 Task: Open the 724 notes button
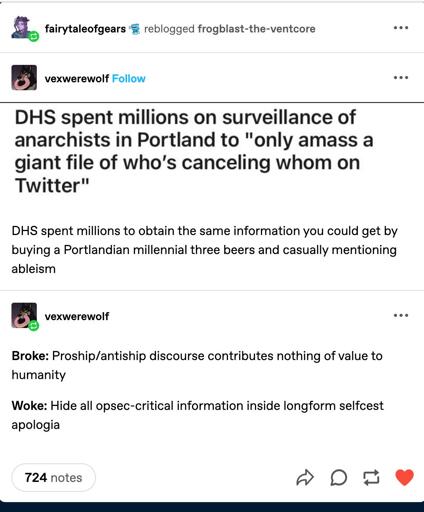pyautogui.click(x=53, y=478)
